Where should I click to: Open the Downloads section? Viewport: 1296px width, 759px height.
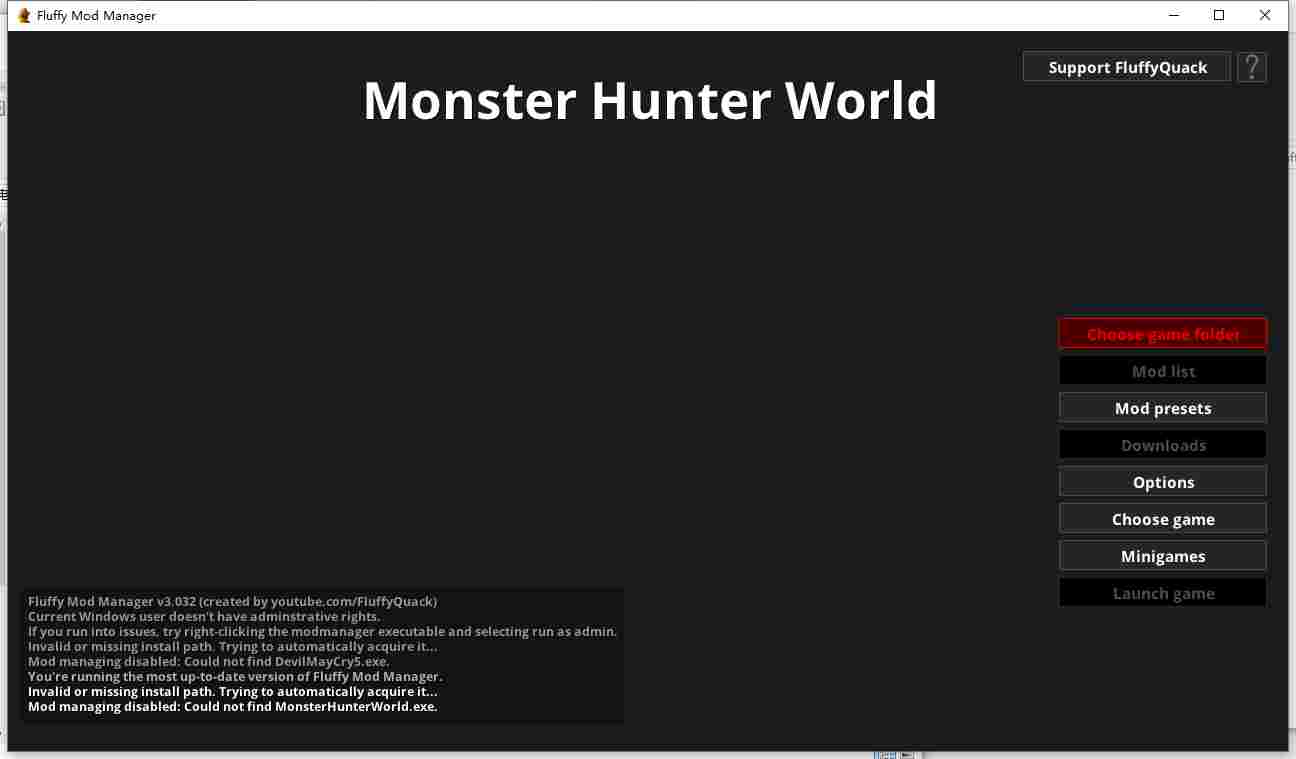[x=1163, y=445]
